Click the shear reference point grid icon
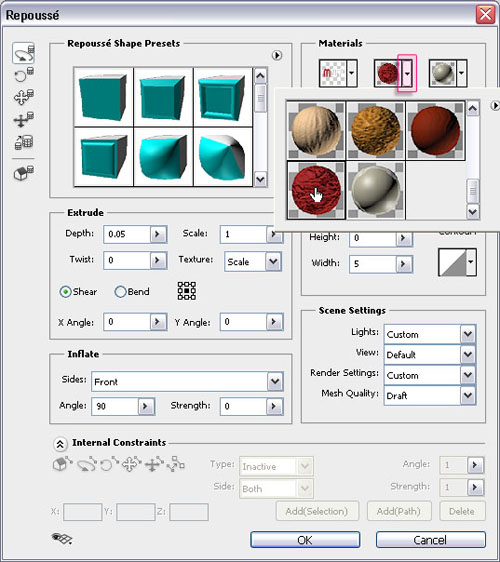 click(x=187, y=291)
